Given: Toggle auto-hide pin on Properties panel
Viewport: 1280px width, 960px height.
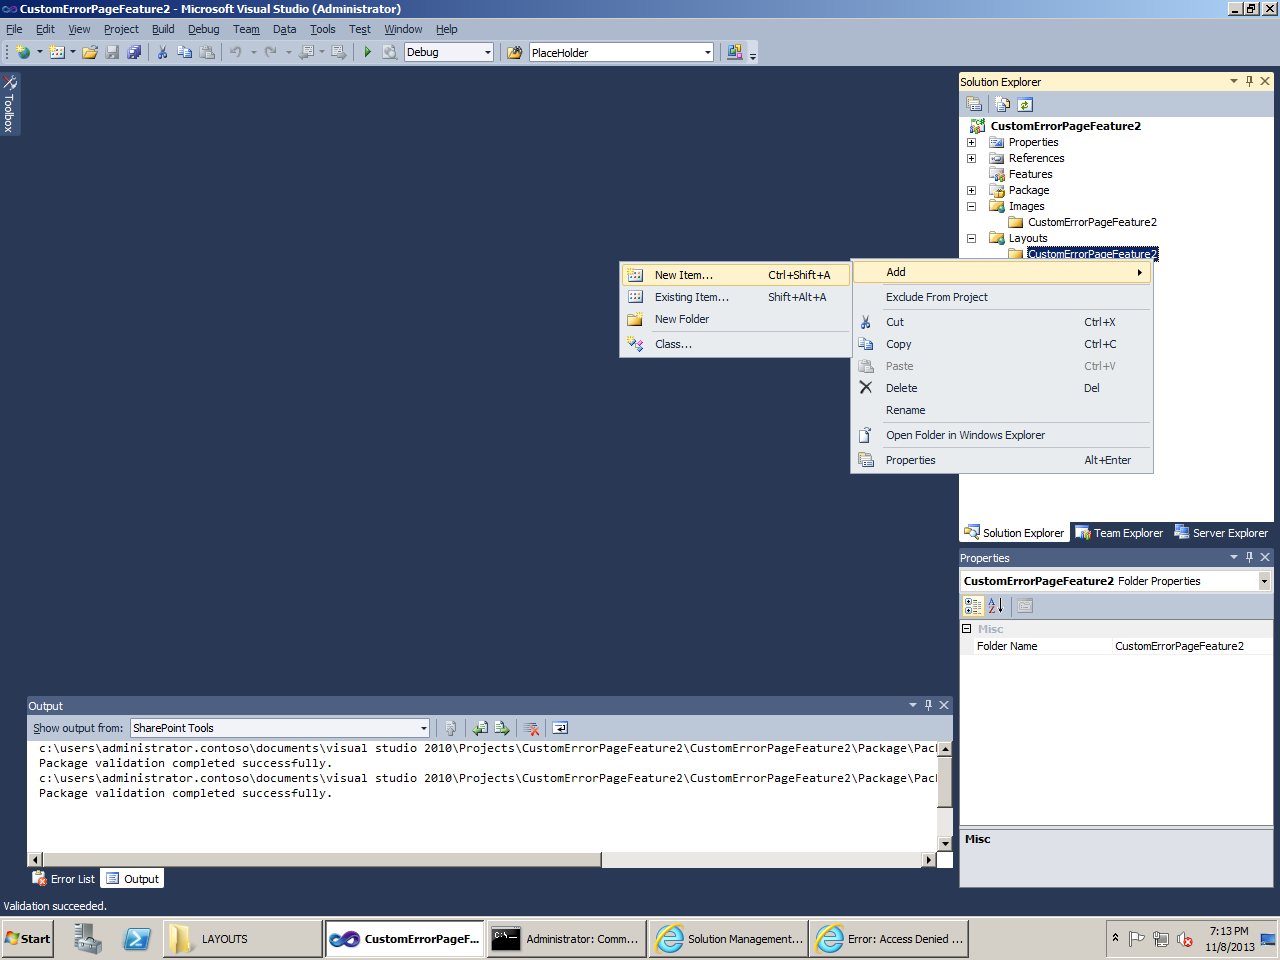Looking at the screenshot, I should [1249, 557].
